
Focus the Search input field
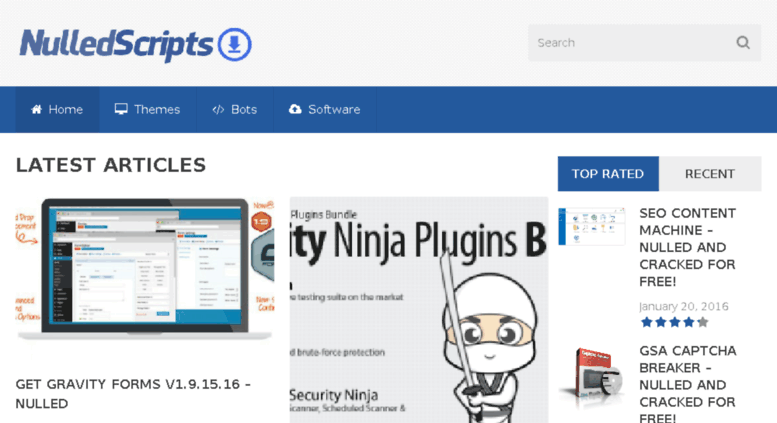644,43
